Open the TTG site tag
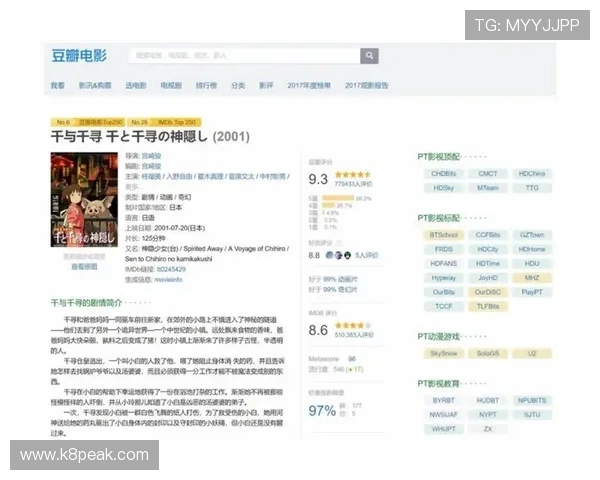 tap(532, 188)
